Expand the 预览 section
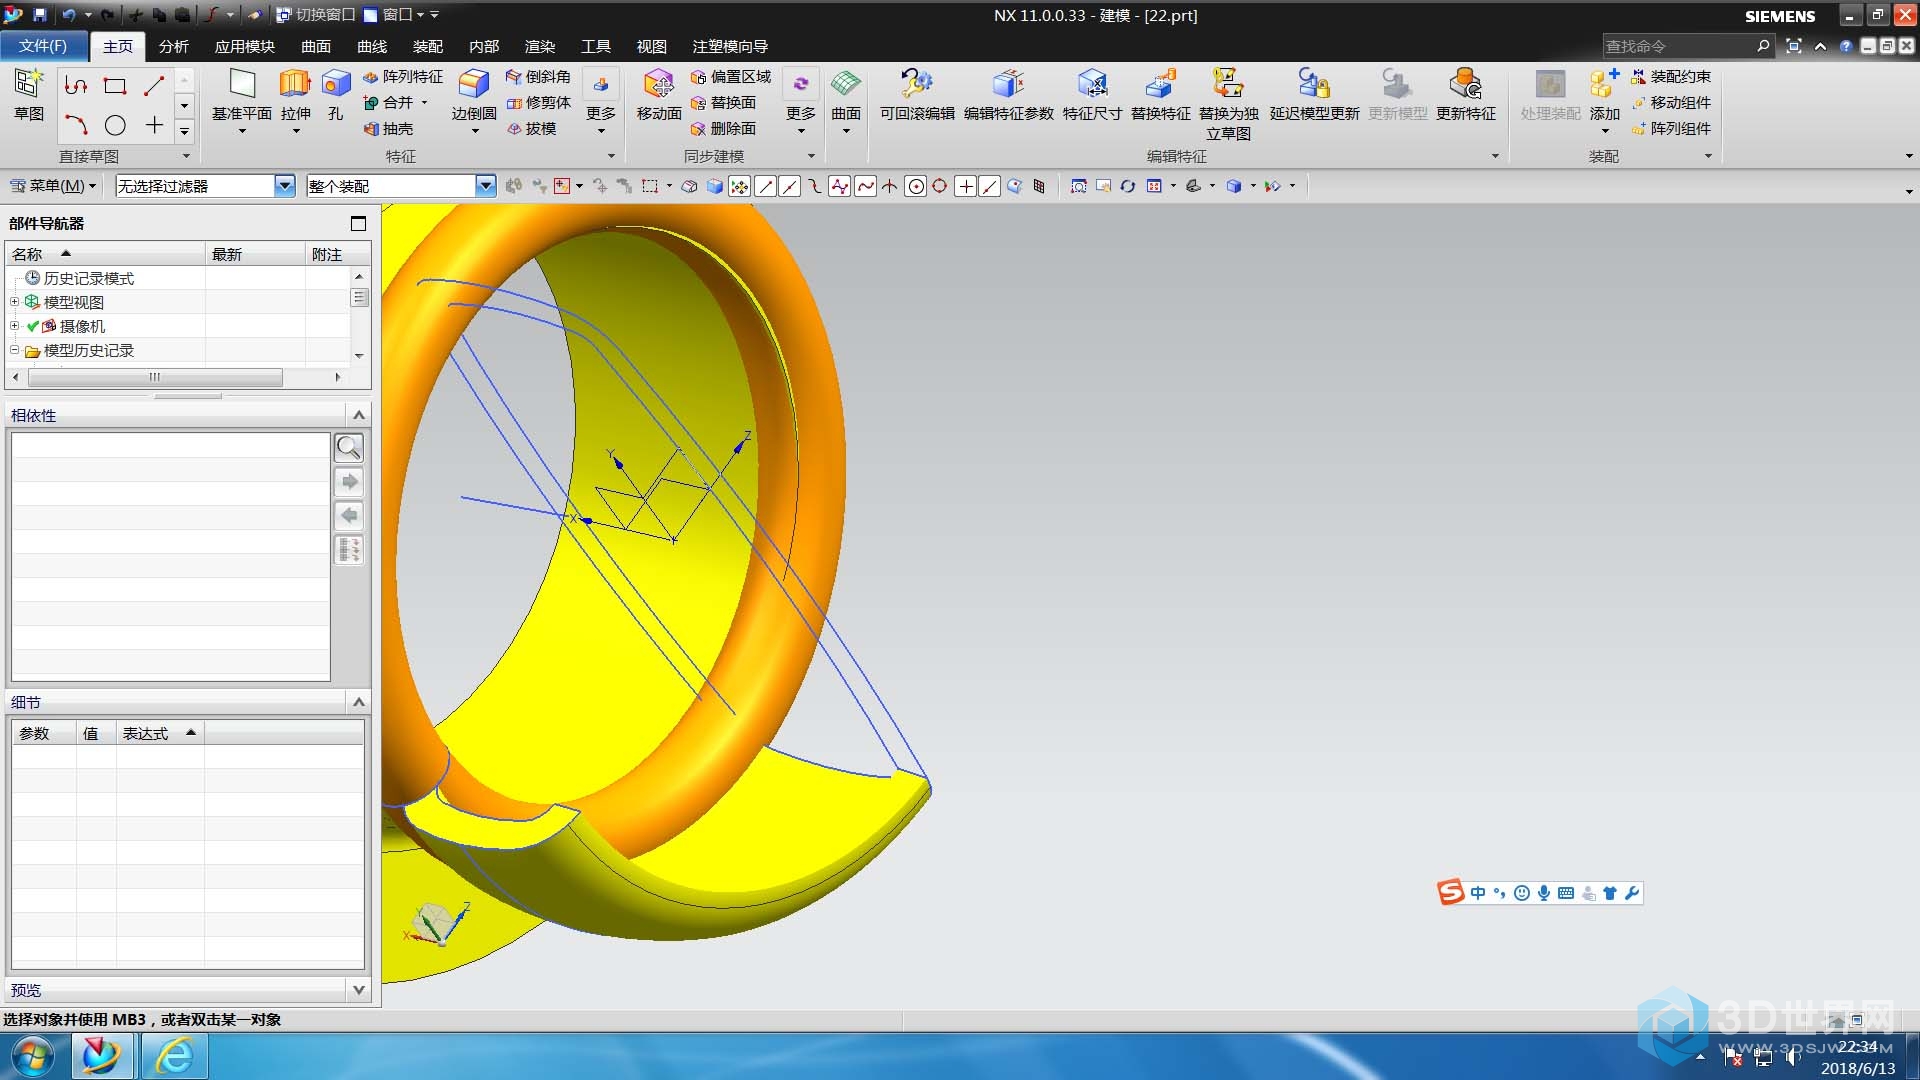The image size is (1920, 1080). (359, 990)
